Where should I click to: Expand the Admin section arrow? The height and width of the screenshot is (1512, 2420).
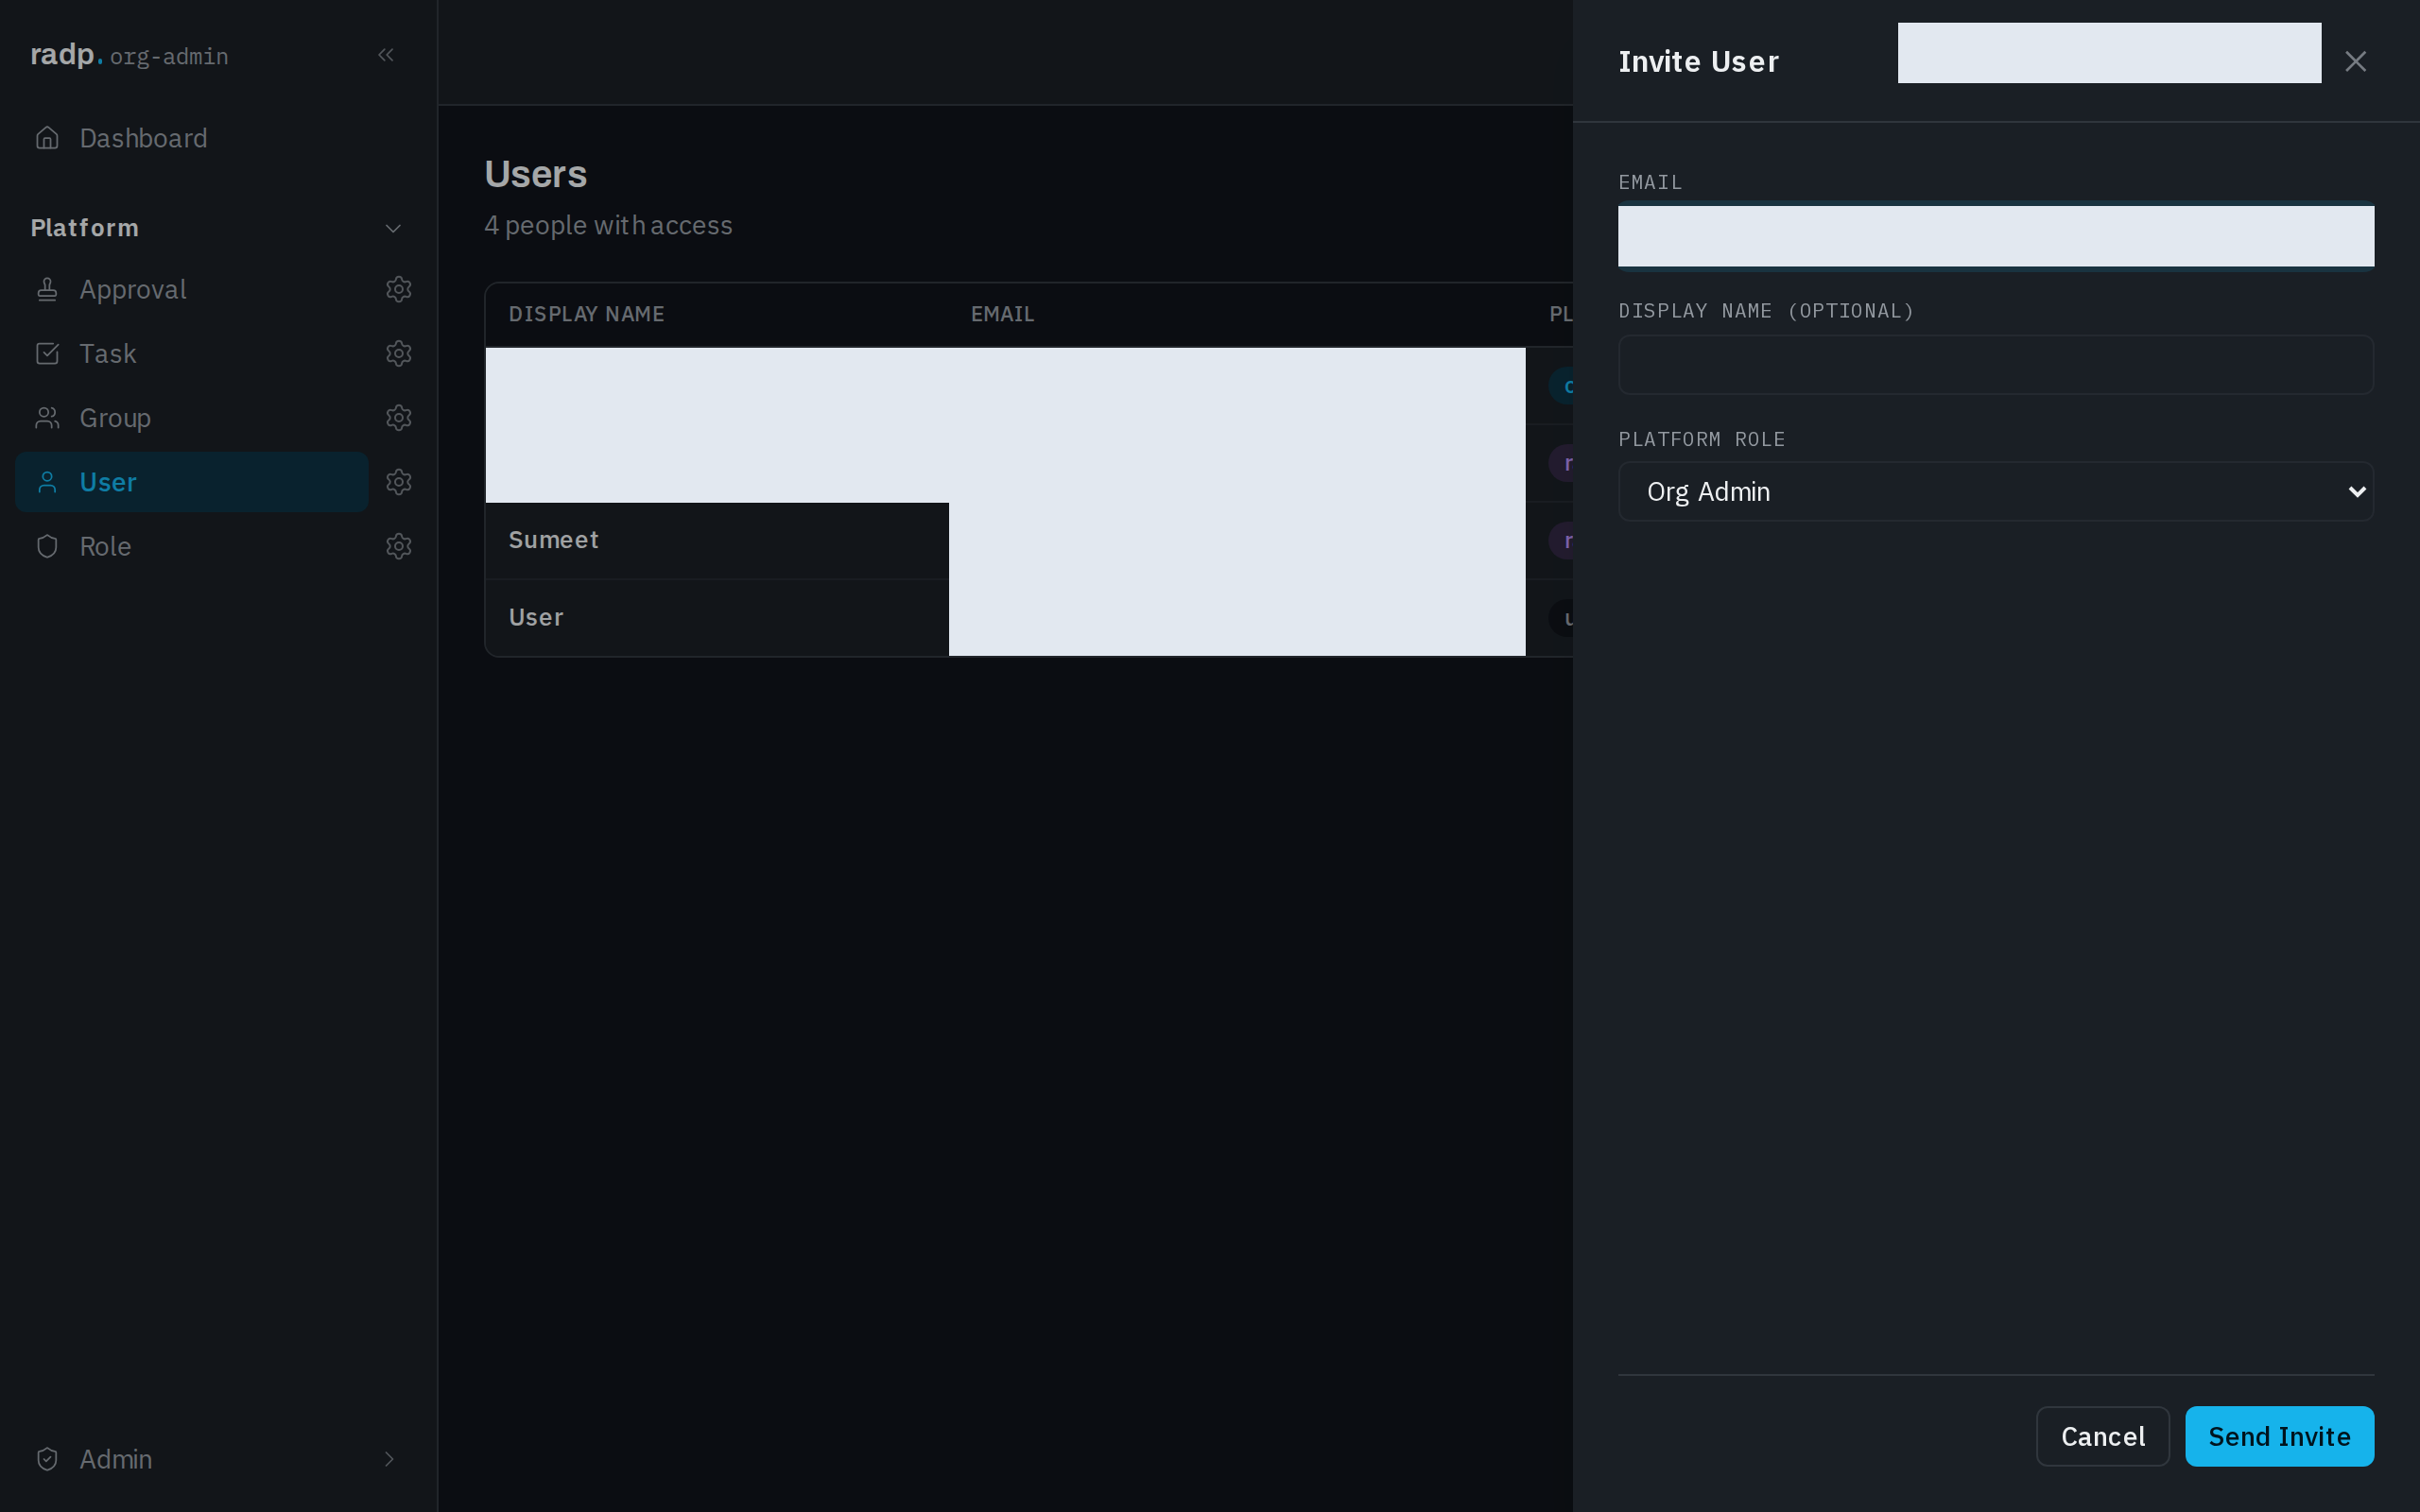(389, 1459)
